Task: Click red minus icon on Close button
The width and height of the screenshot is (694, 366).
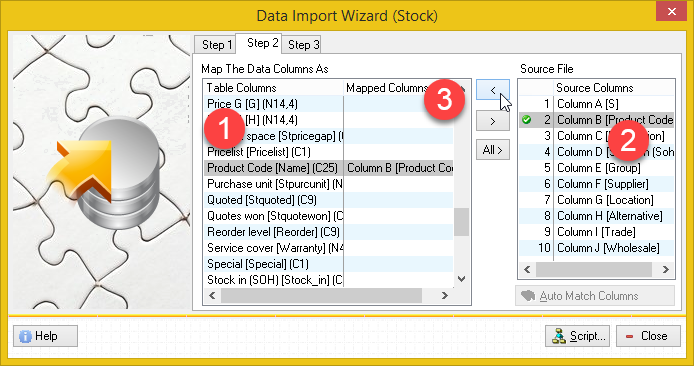Action: click(x=629, y=336)
